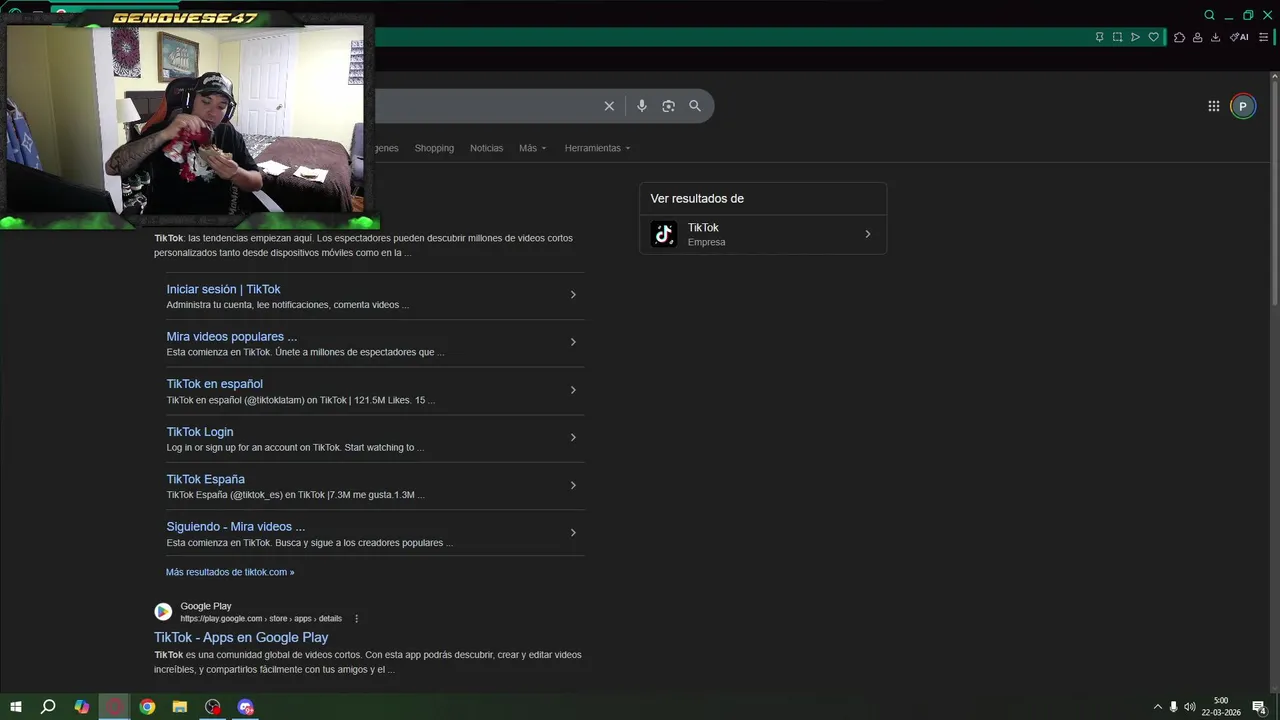This screenshot has width=1280, height=720.
Task: Open the TikTok en español link
Action: pos(215,384)
